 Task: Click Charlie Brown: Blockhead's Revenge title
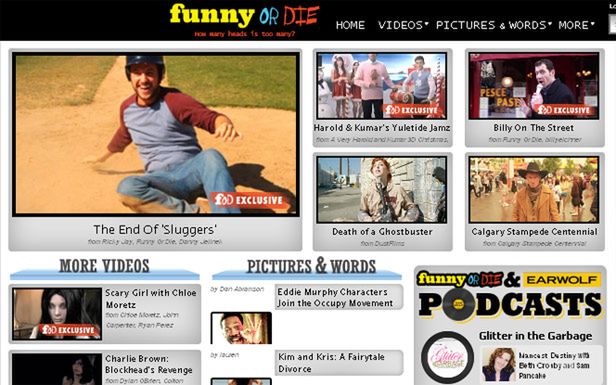click(x=148, y=364)
